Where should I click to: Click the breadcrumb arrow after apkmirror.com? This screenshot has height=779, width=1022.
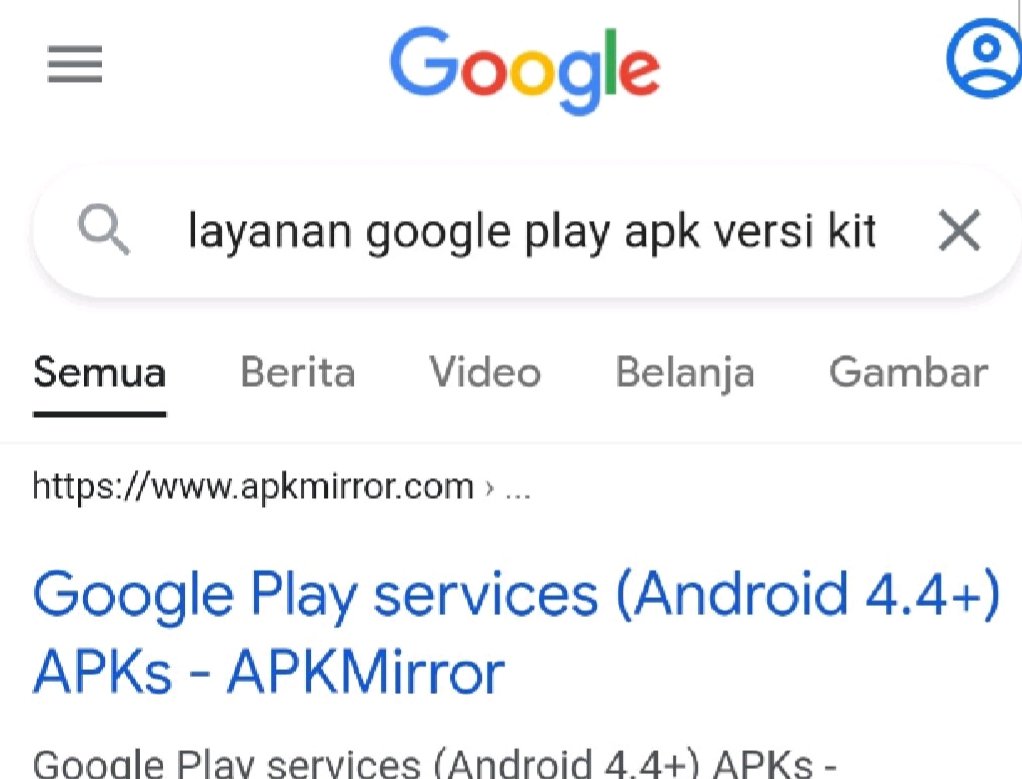point(489,487)
